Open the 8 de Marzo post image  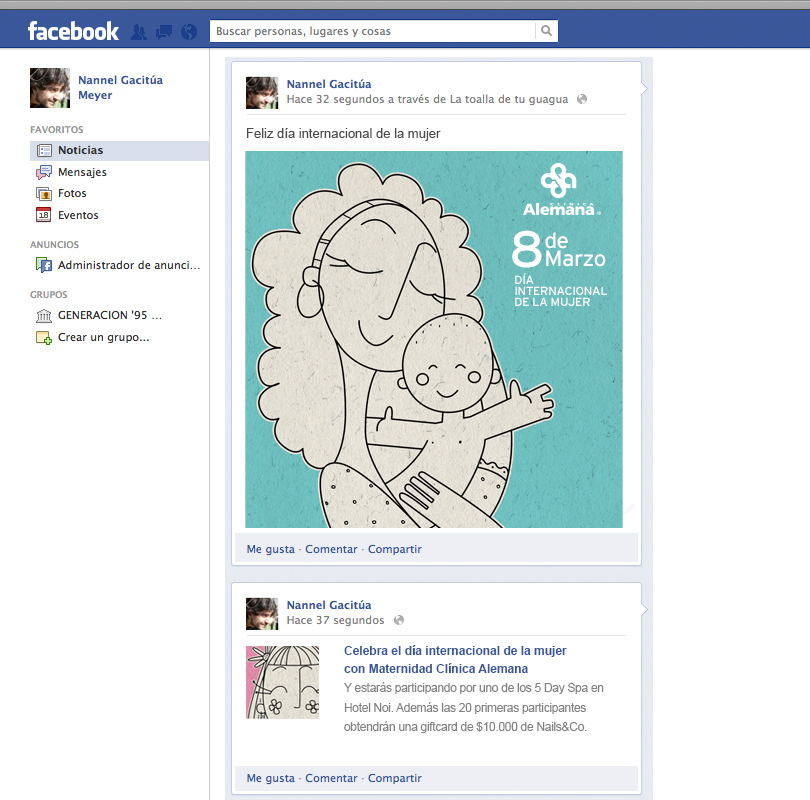click(x=434, y=339)
